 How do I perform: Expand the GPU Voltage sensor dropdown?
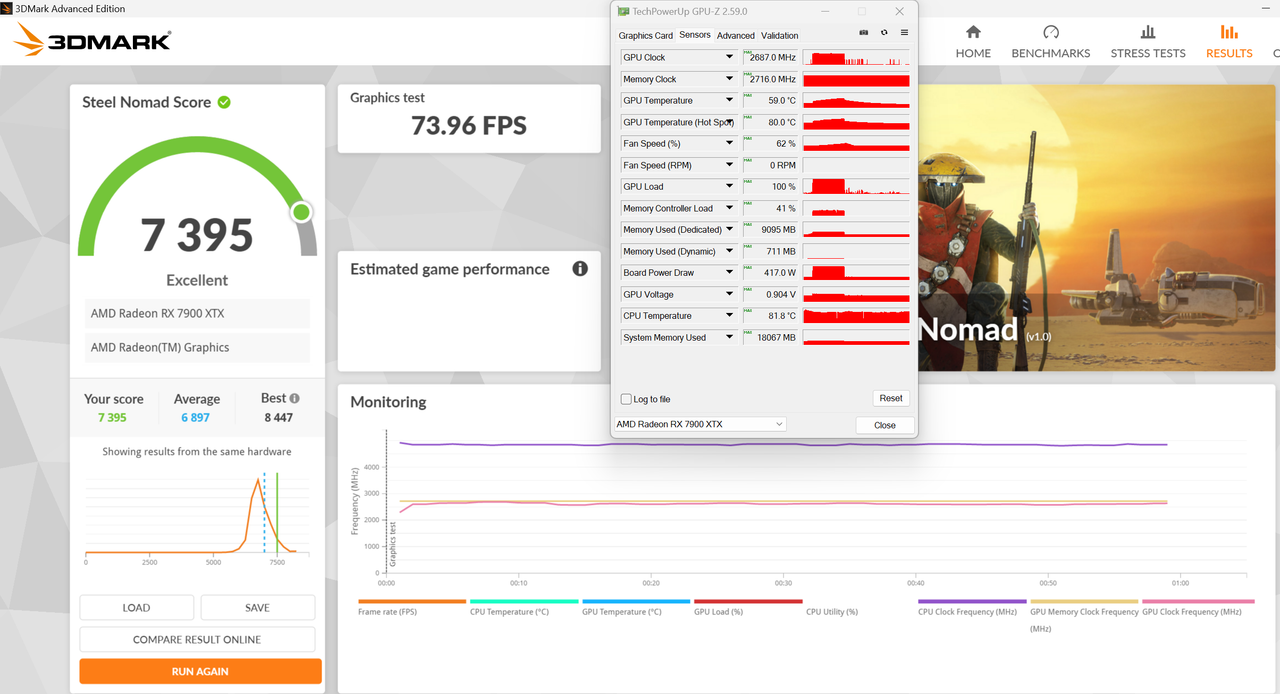tap(729, 295)
